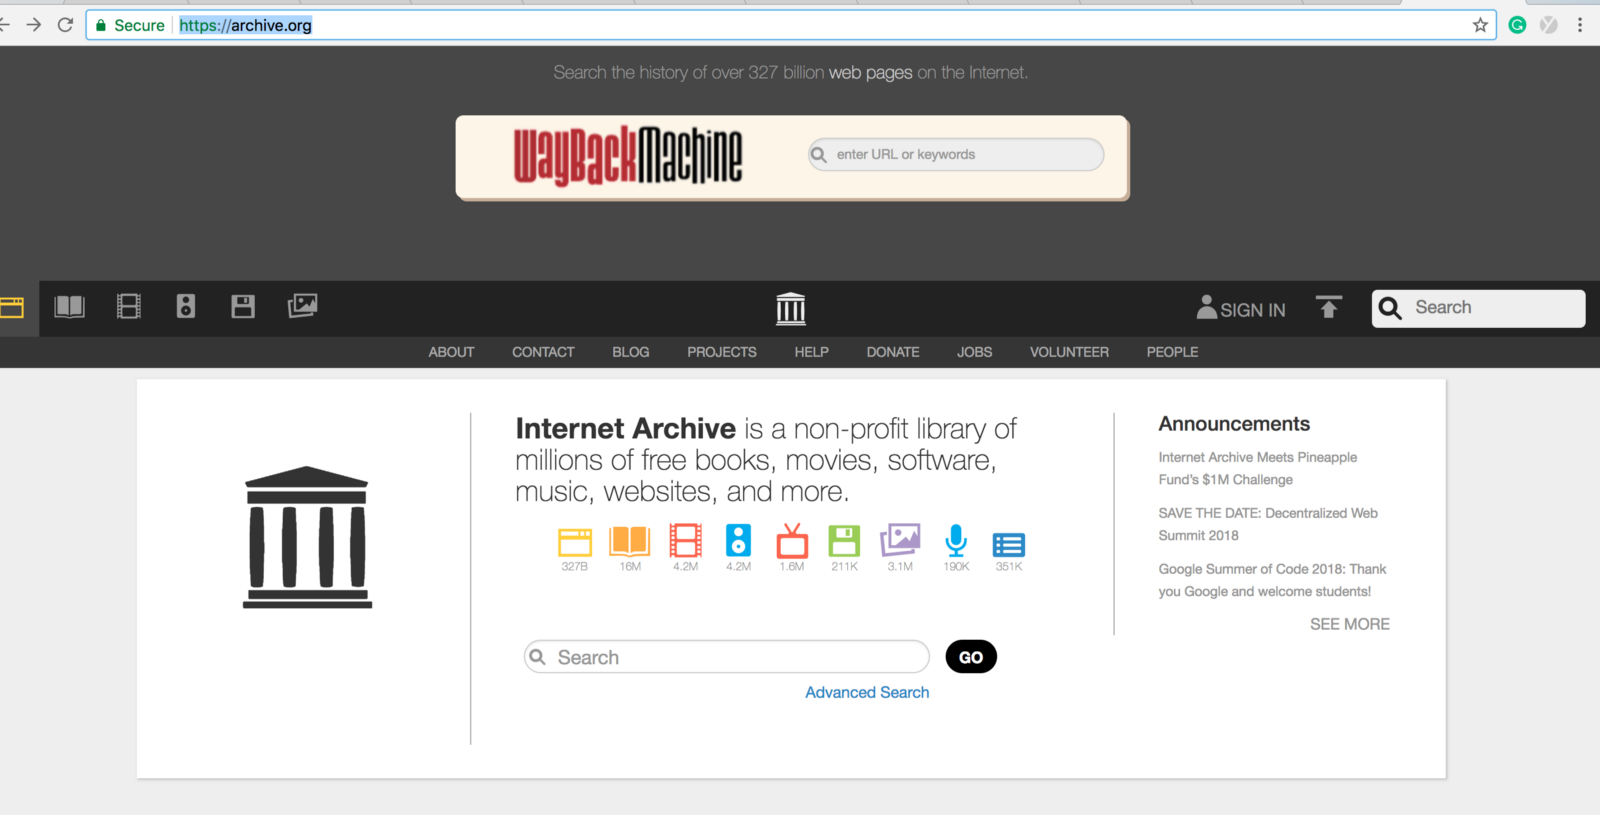Image resolution: width=1600 pixels, height=815 pixels.
Task: Open the CONTACT page
Action: [x=543, y=352]
